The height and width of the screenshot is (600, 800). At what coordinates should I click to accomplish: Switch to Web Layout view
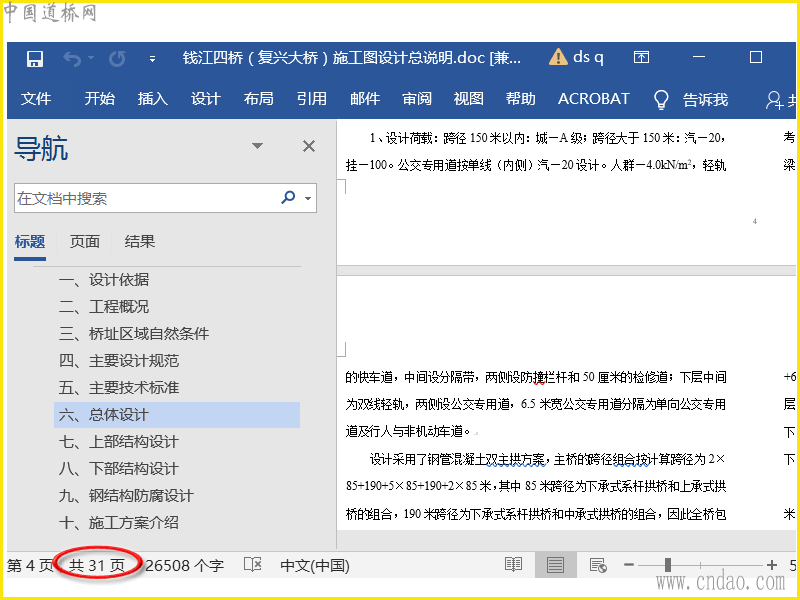point(597,565)
